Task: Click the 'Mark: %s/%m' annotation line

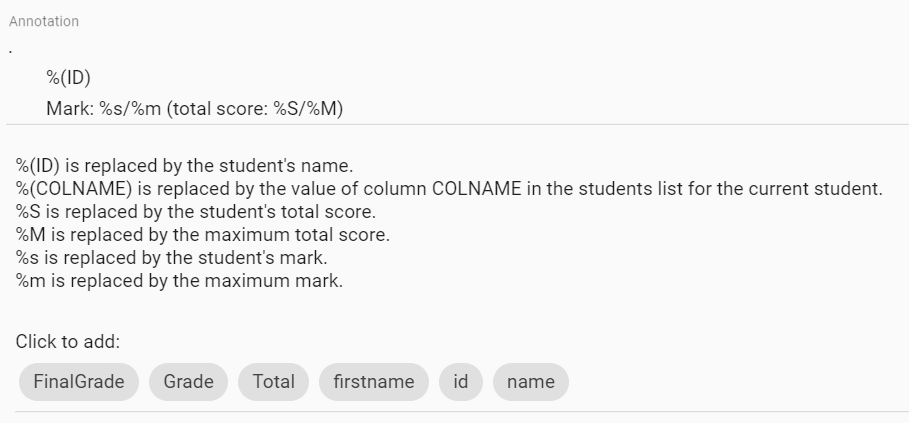Action: (x=195, y=108)
